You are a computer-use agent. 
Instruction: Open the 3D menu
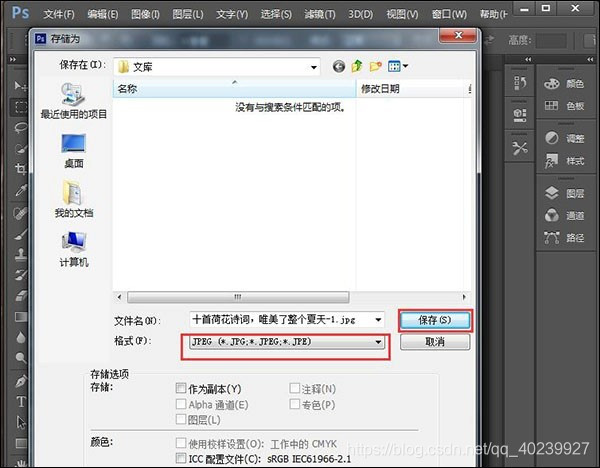[360, 15]
